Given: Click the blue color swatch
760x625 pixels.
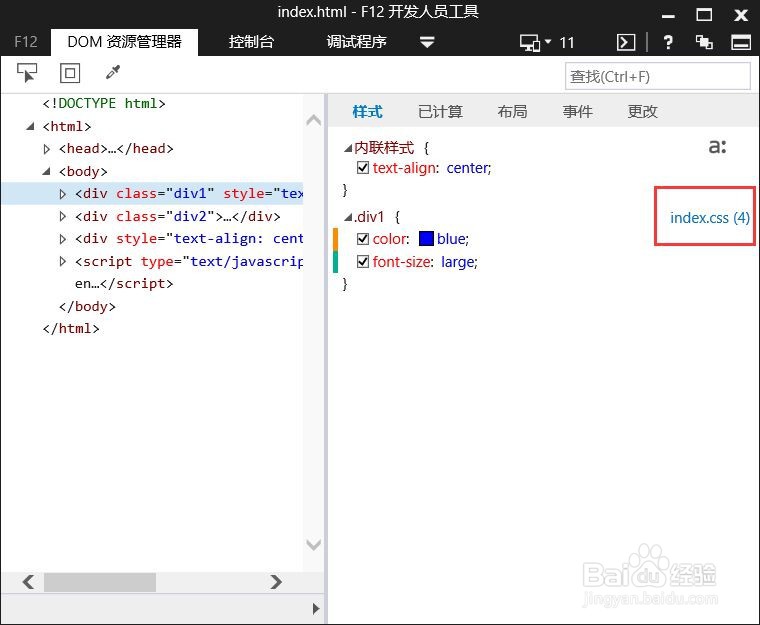Looking at the screenshot, I should point(426,239).
